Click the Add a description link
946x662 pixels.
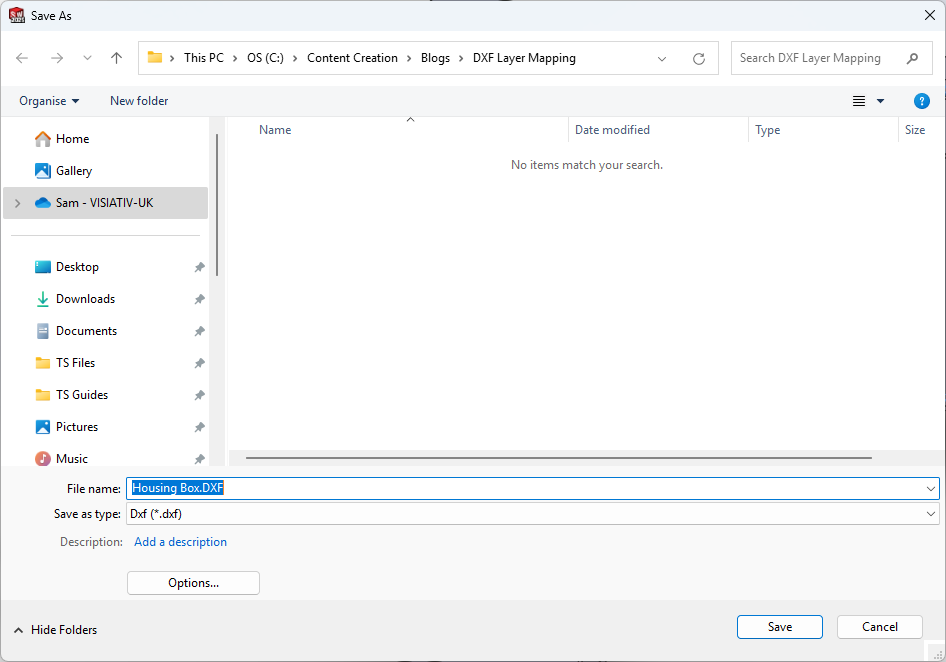[180, 541]
